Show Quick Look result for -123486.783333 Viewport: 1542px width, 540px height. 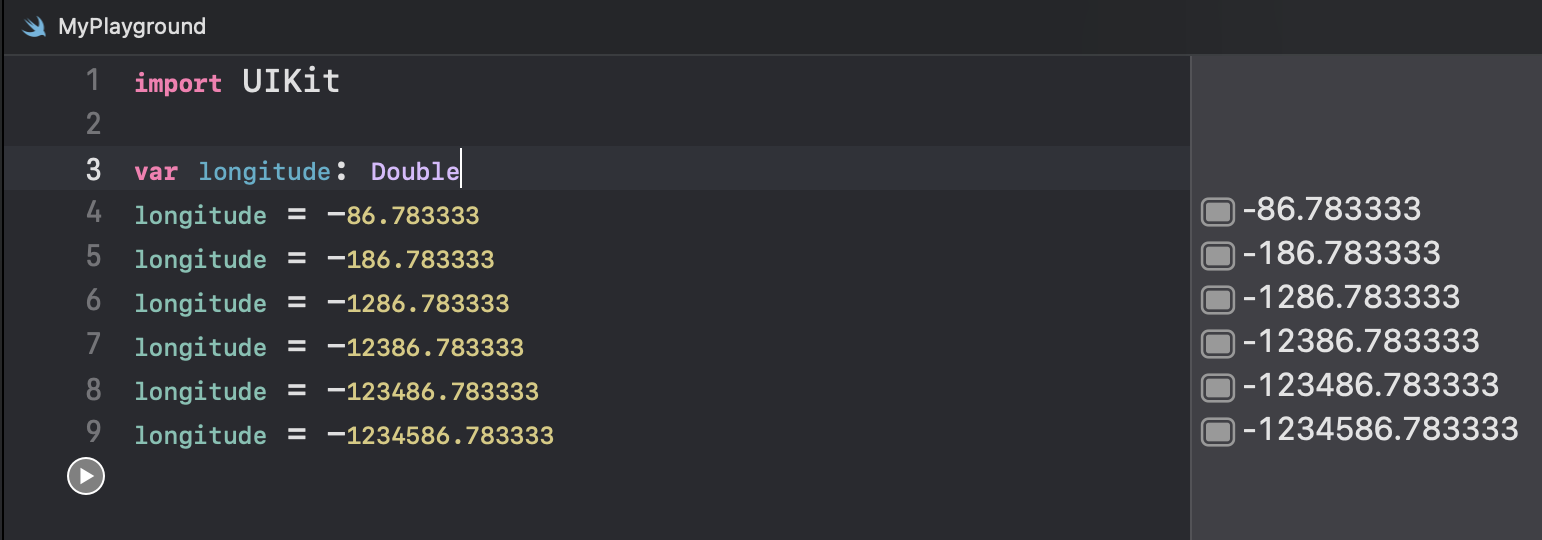[x=1217, y=387]
